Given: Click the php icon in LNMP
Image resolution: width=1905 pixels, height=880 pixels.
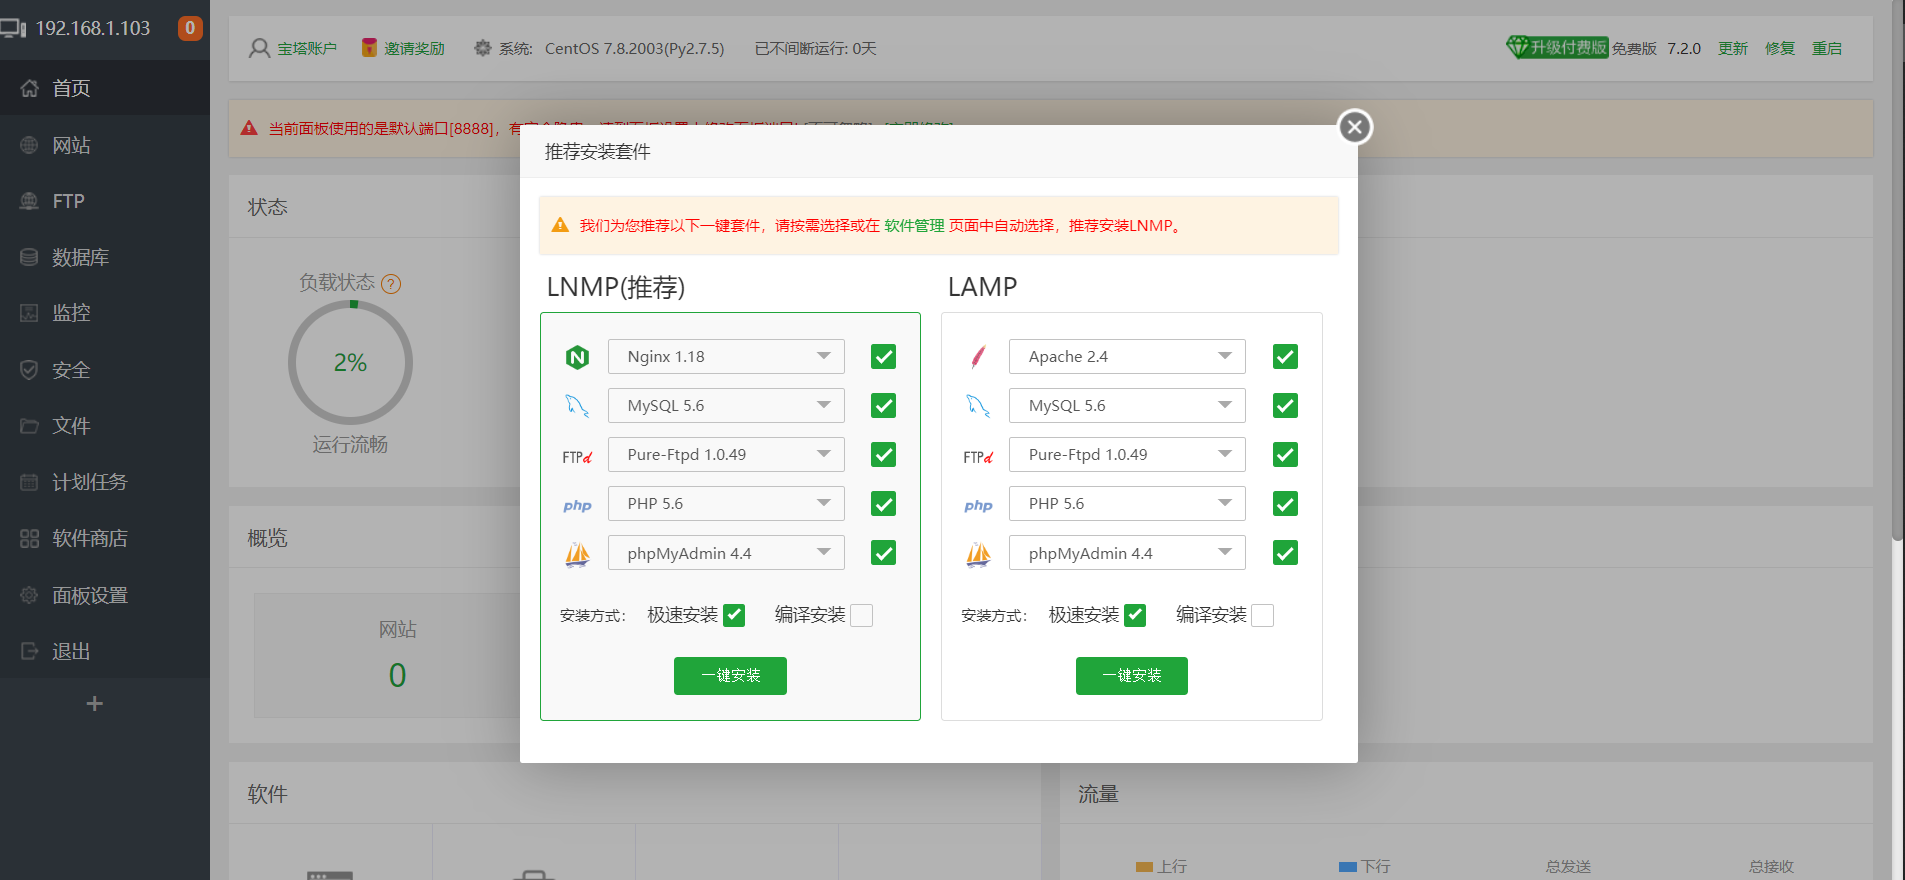Looking at the screenshot, I should (577, 506).
